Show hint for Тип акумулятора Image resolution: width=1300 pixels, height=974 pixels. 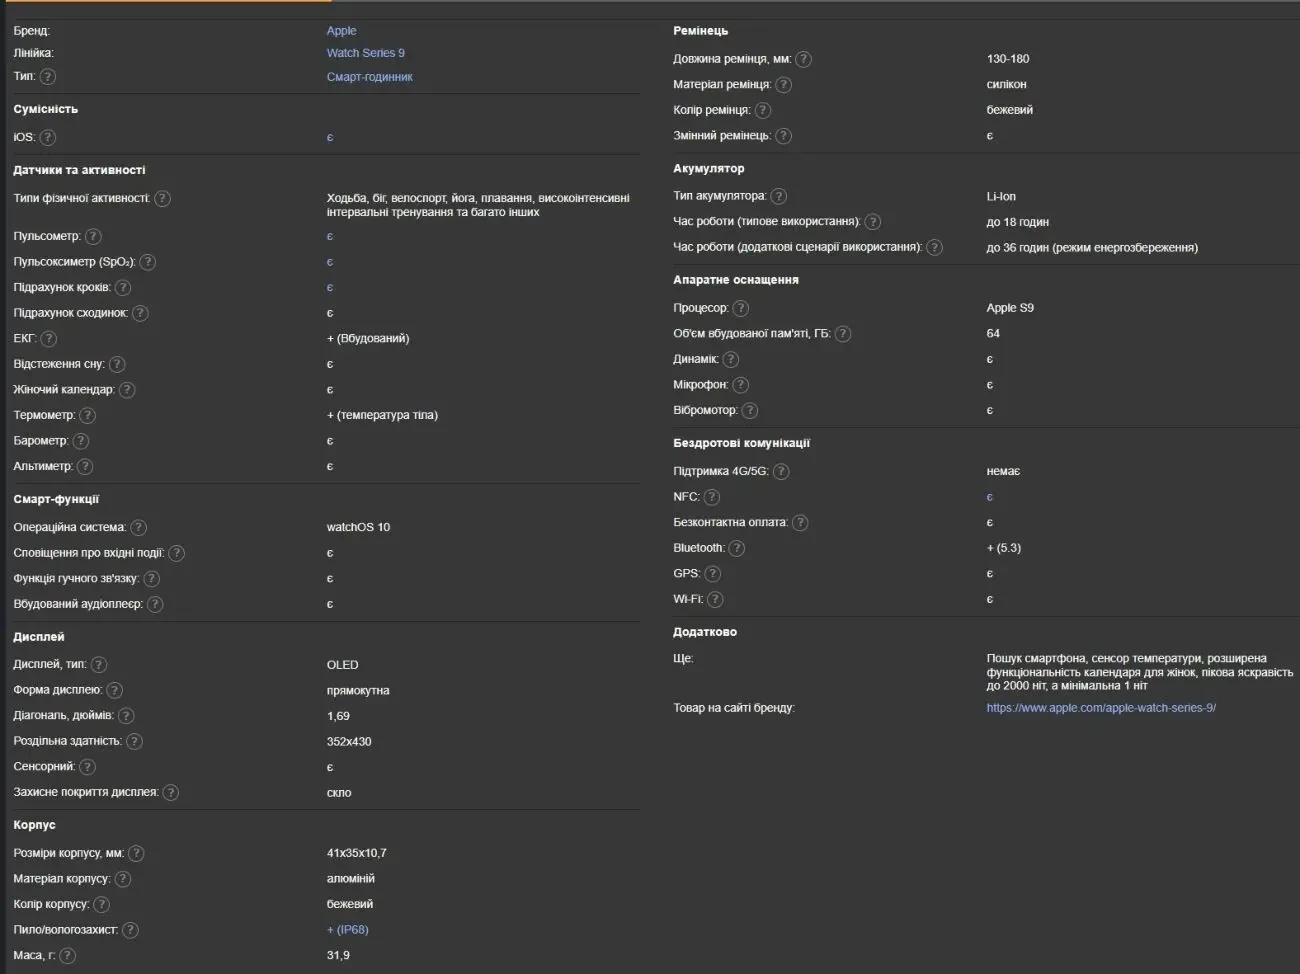[x=778, y=196]
